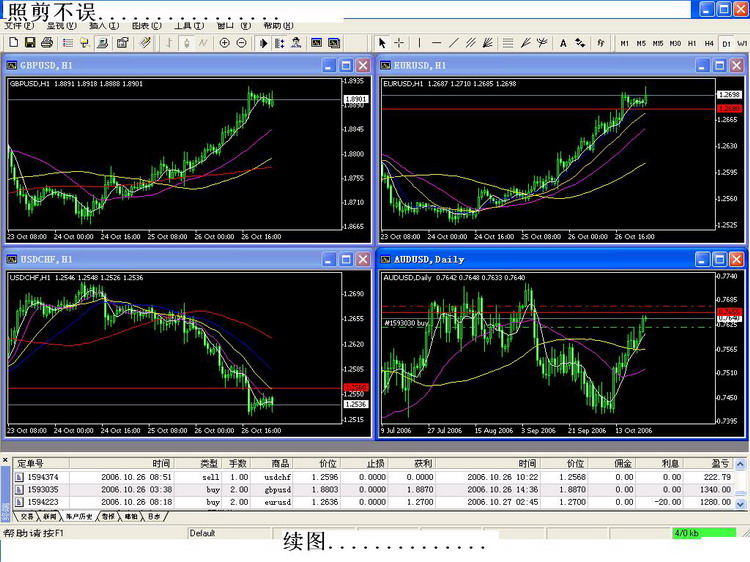Toggle the Chart Shift icon
The width and height of the screenshot is (750, 562).
pos(279,43)
